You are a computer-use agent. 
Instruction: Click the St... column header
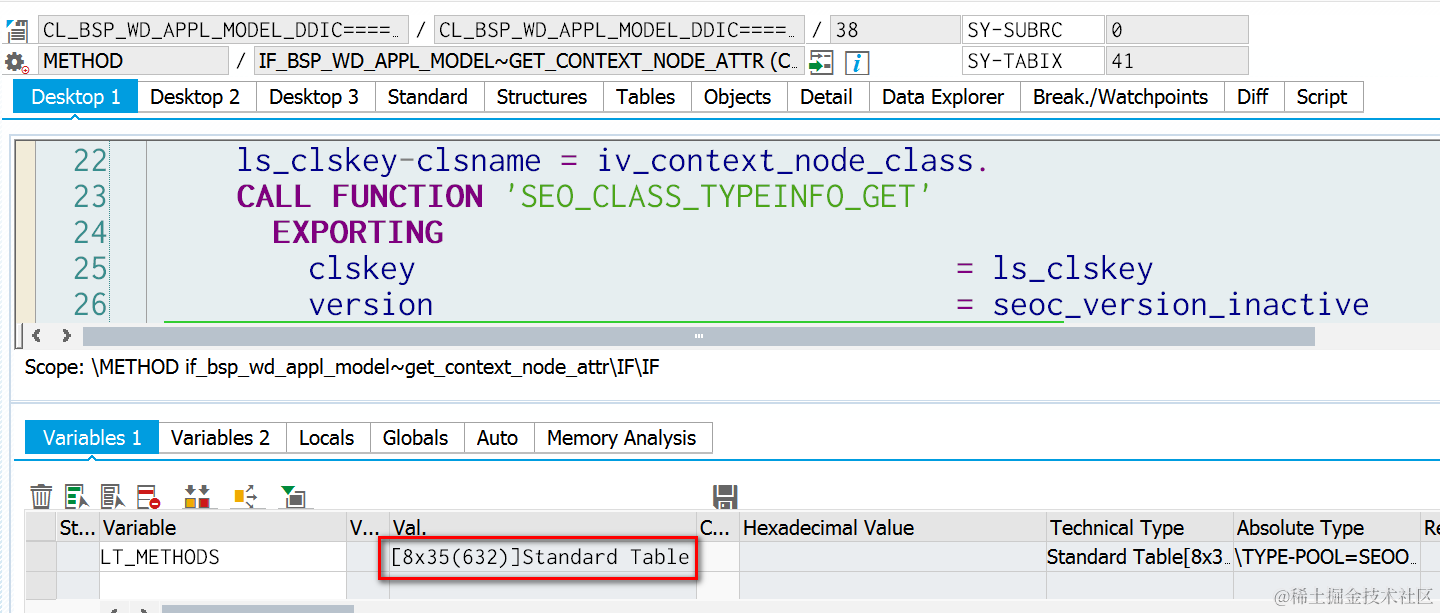point(78,527)
